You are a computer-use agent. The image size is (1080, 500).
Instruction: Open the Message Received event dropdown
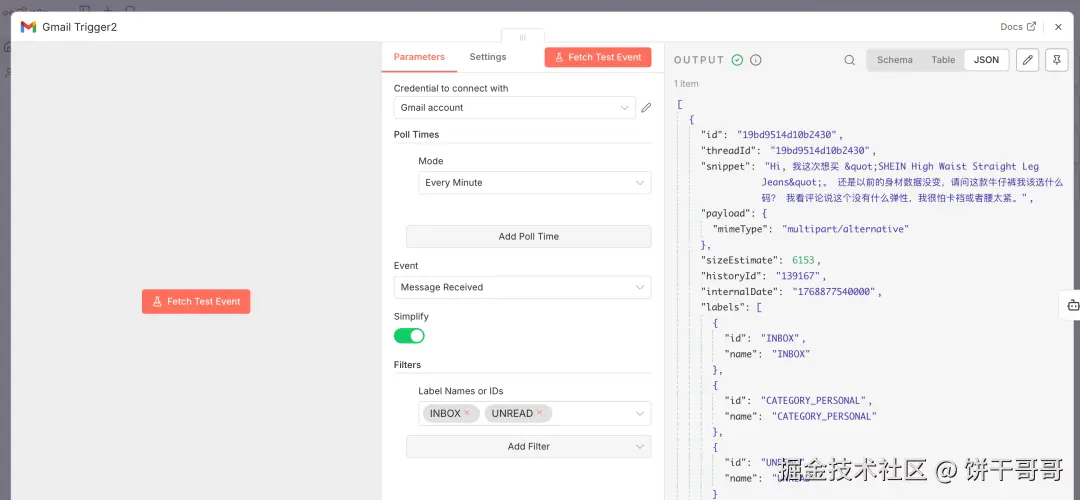coord(522,287)
